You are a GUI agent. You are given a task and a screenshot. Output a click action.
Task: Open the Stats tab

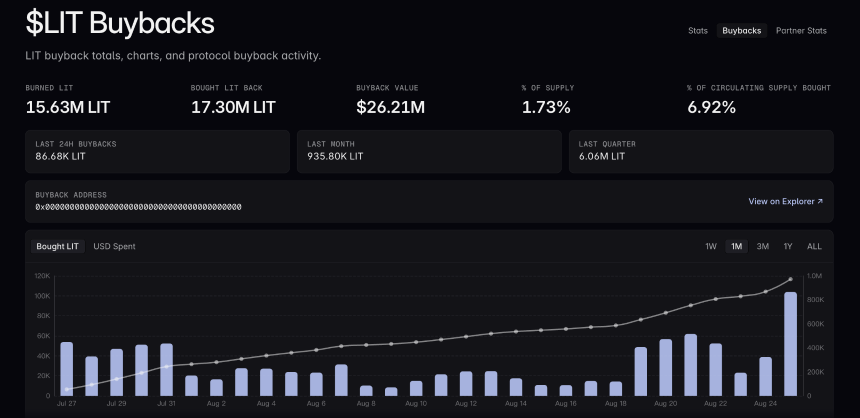click(698, 31)
